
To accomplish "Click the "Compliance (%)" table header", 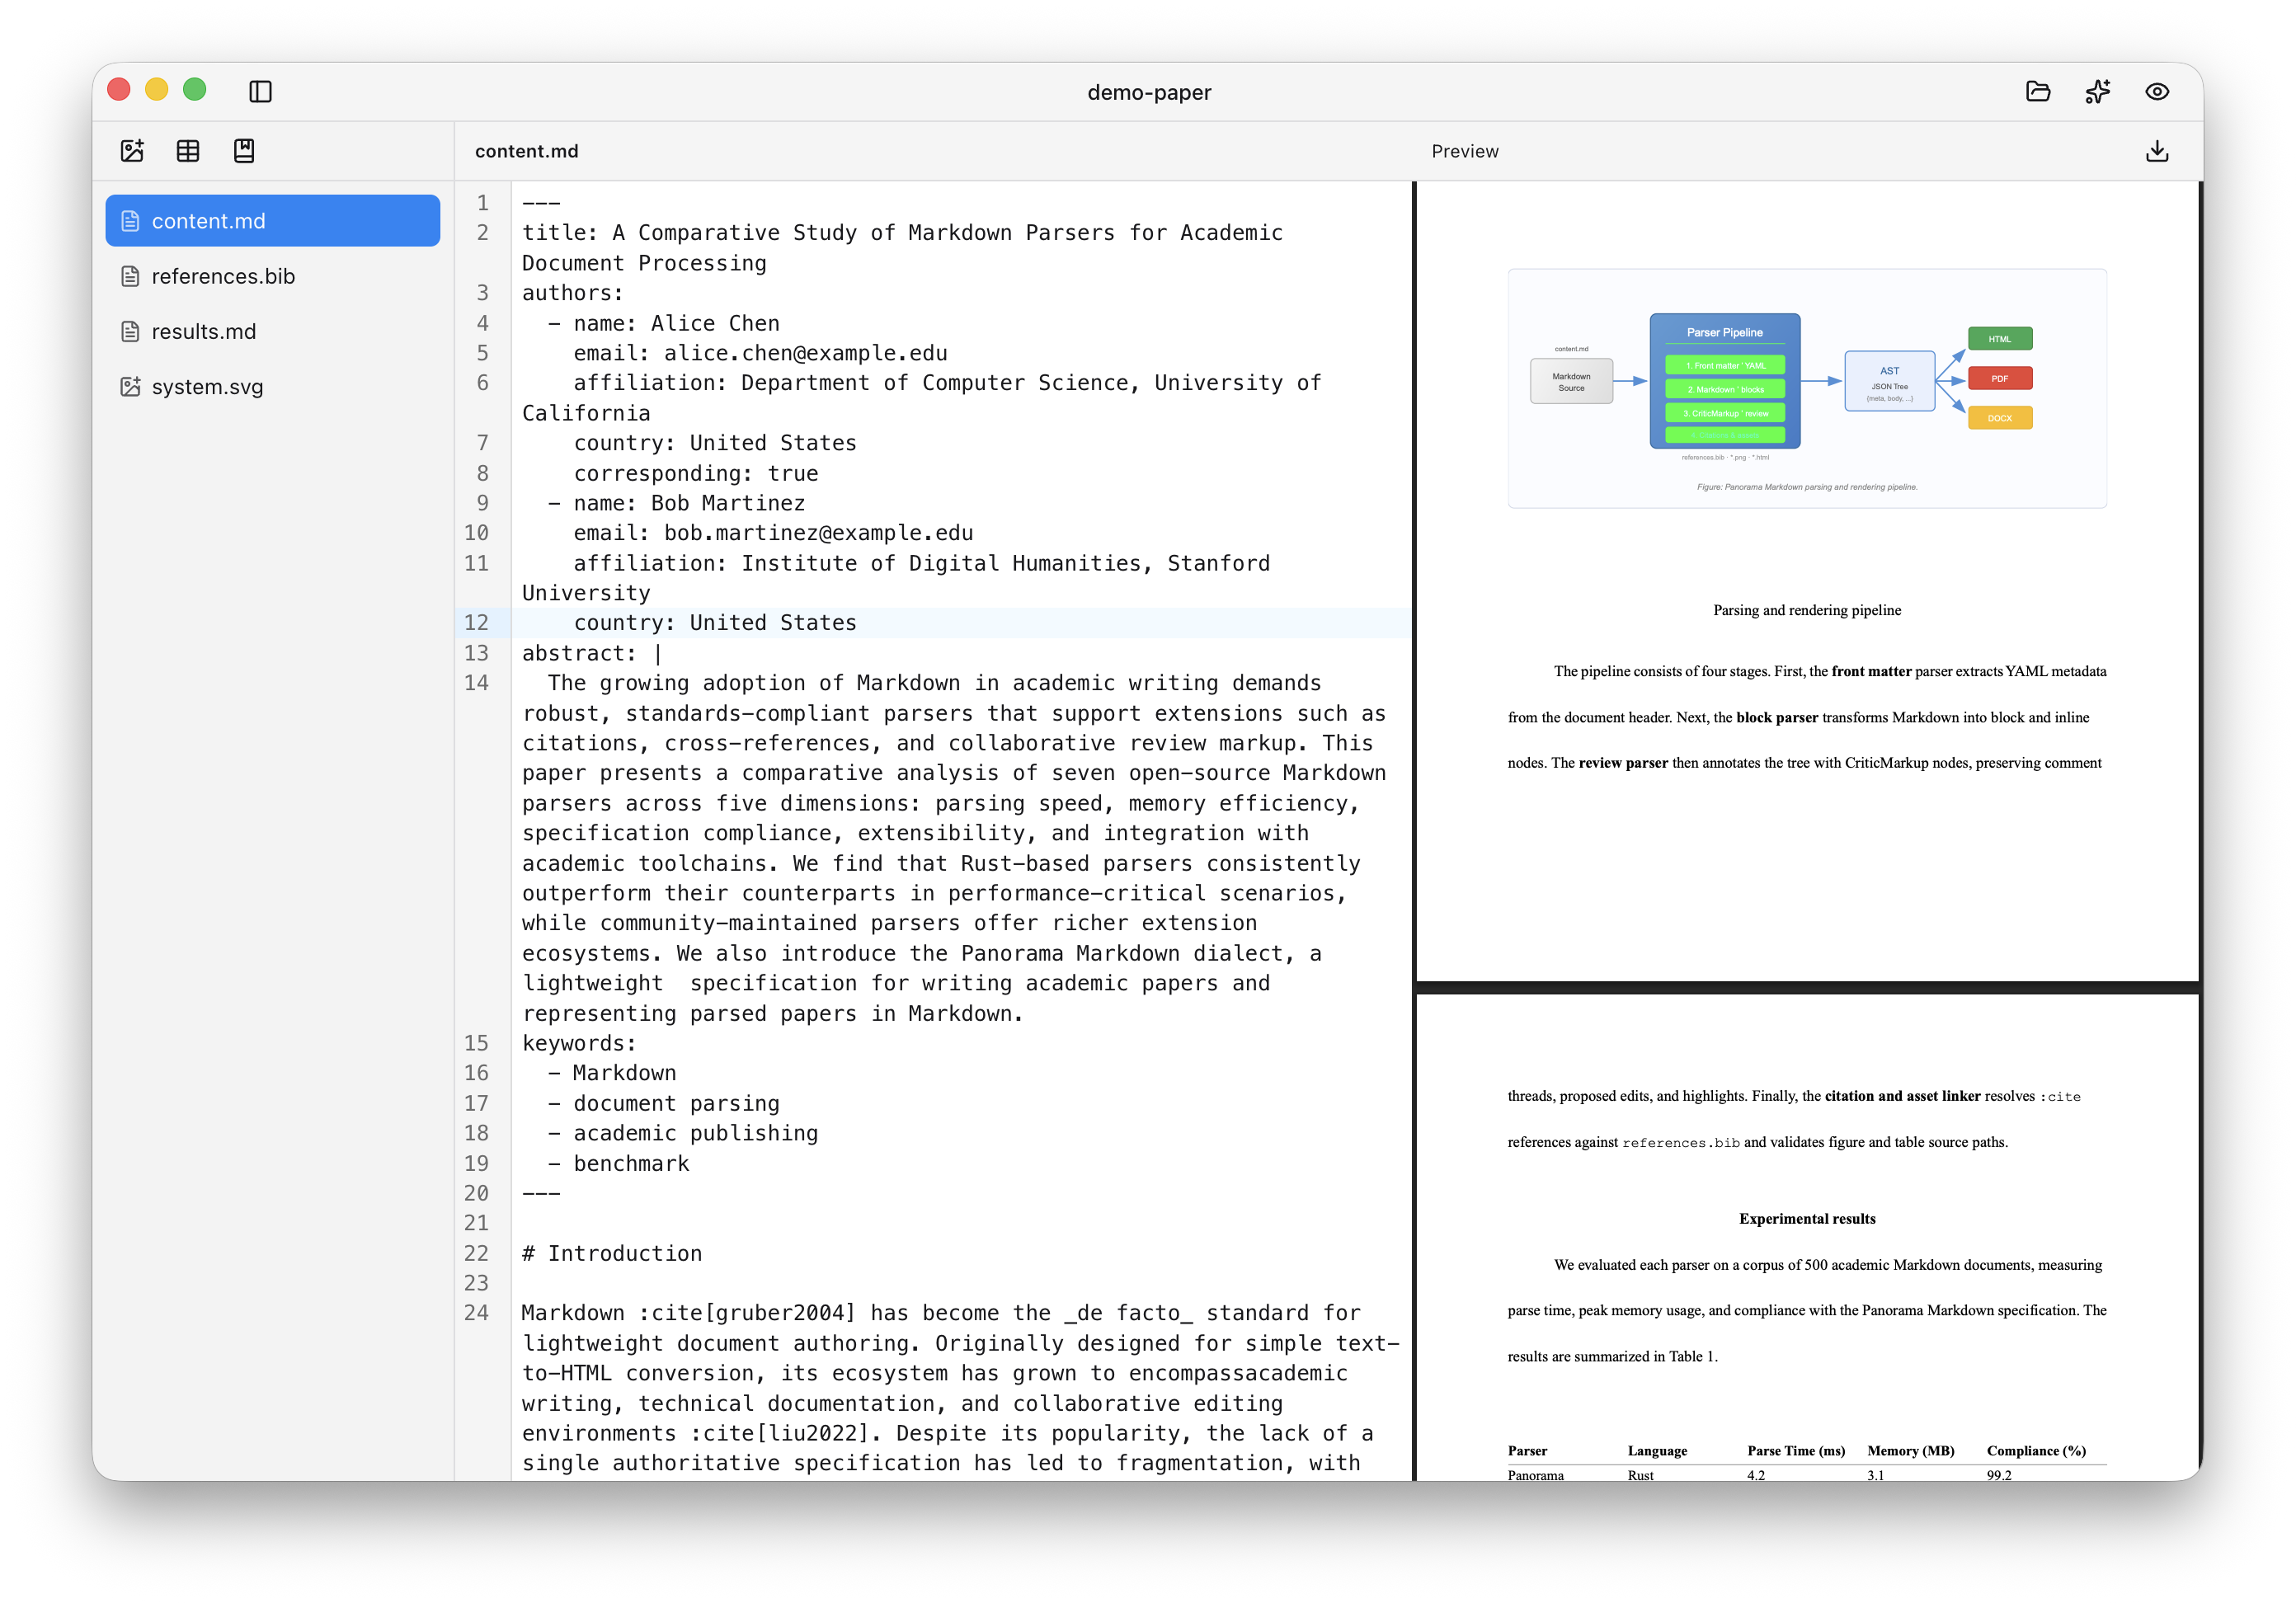I will click(2036, 1450).
